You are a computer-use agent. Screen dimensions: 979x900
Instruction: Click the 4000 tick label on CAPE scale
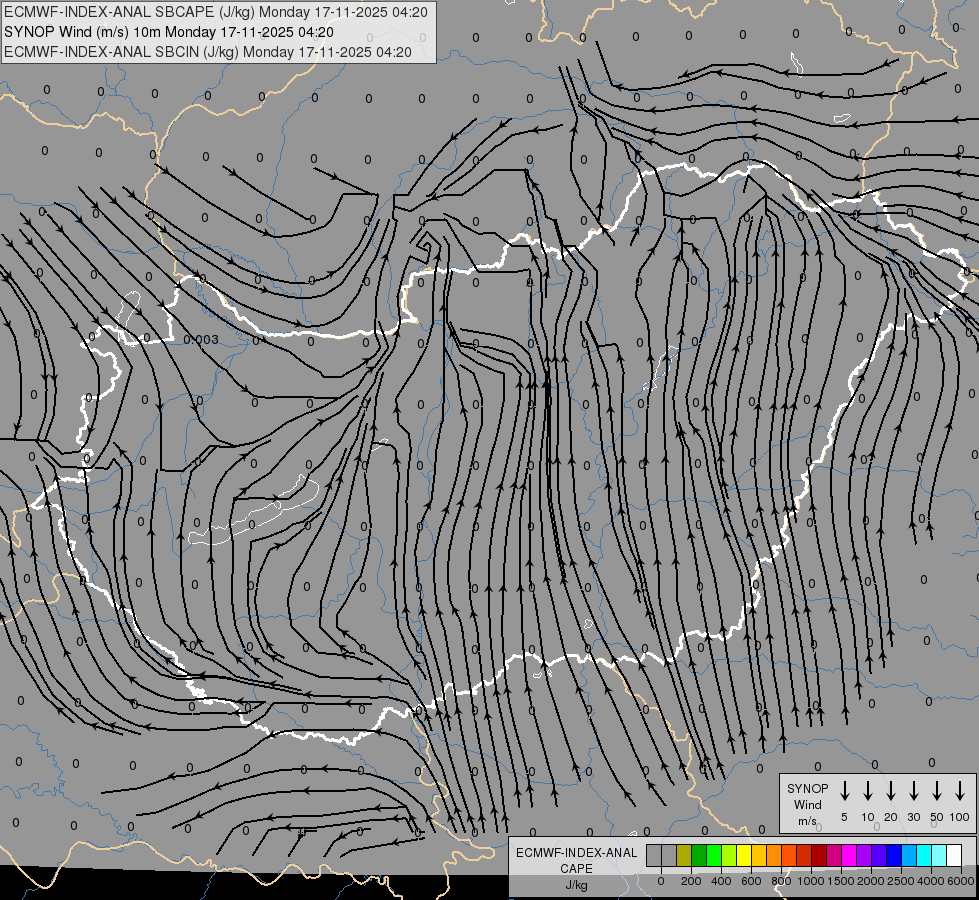point(931,881)
